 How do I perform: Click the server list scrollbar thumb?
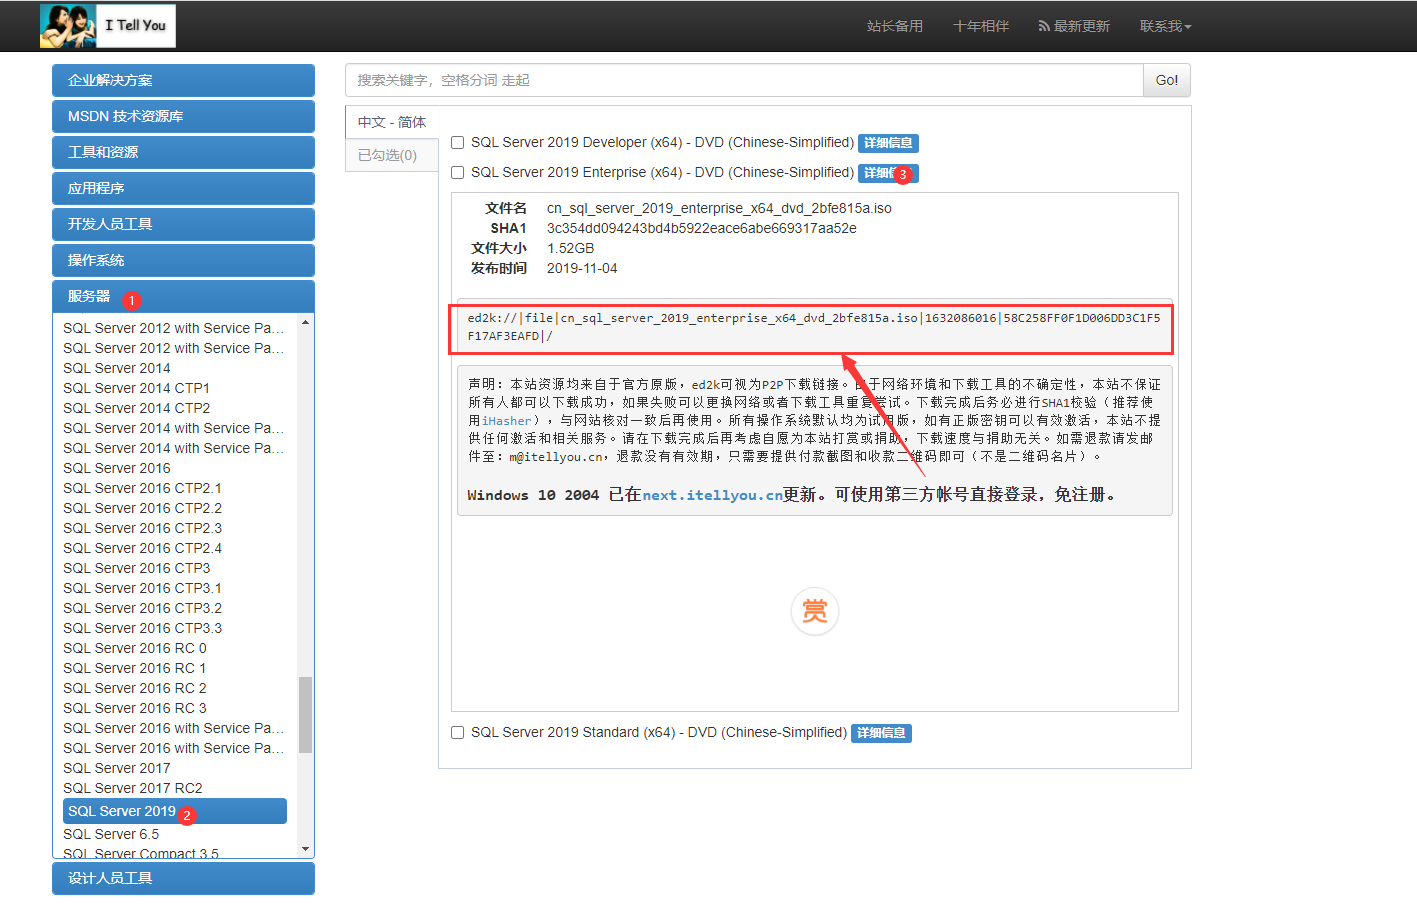pyautogui.click(x=305, y=714)
